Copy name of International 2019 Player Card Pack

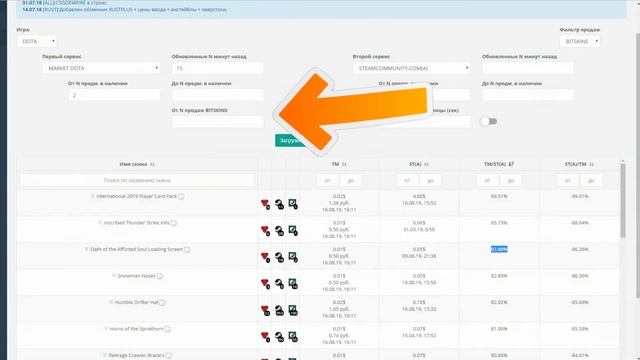click(181, 196)
